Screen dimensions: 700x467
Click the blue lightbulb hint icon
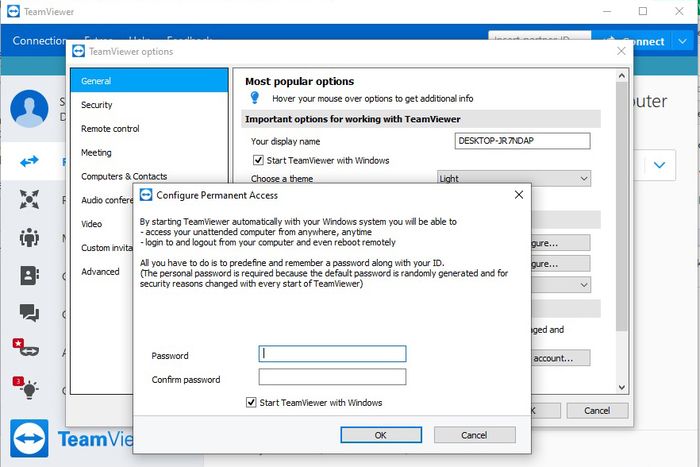click(255, 97)
